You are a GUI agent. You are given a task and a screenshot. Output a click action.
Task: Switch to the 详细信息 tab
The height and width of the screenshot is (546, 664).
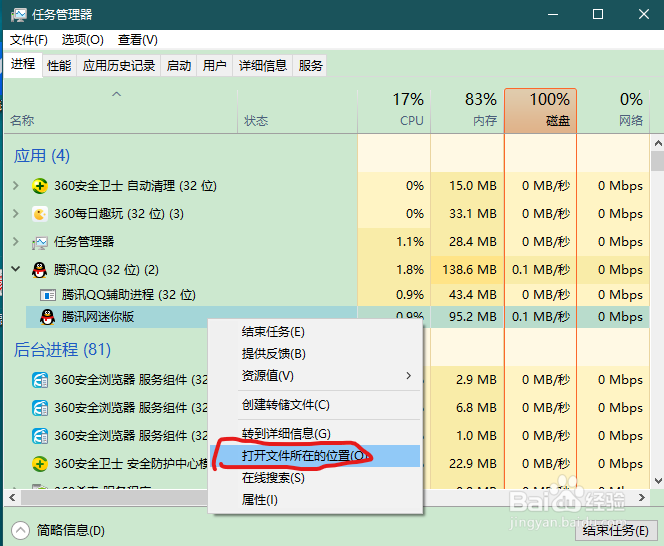263,66
